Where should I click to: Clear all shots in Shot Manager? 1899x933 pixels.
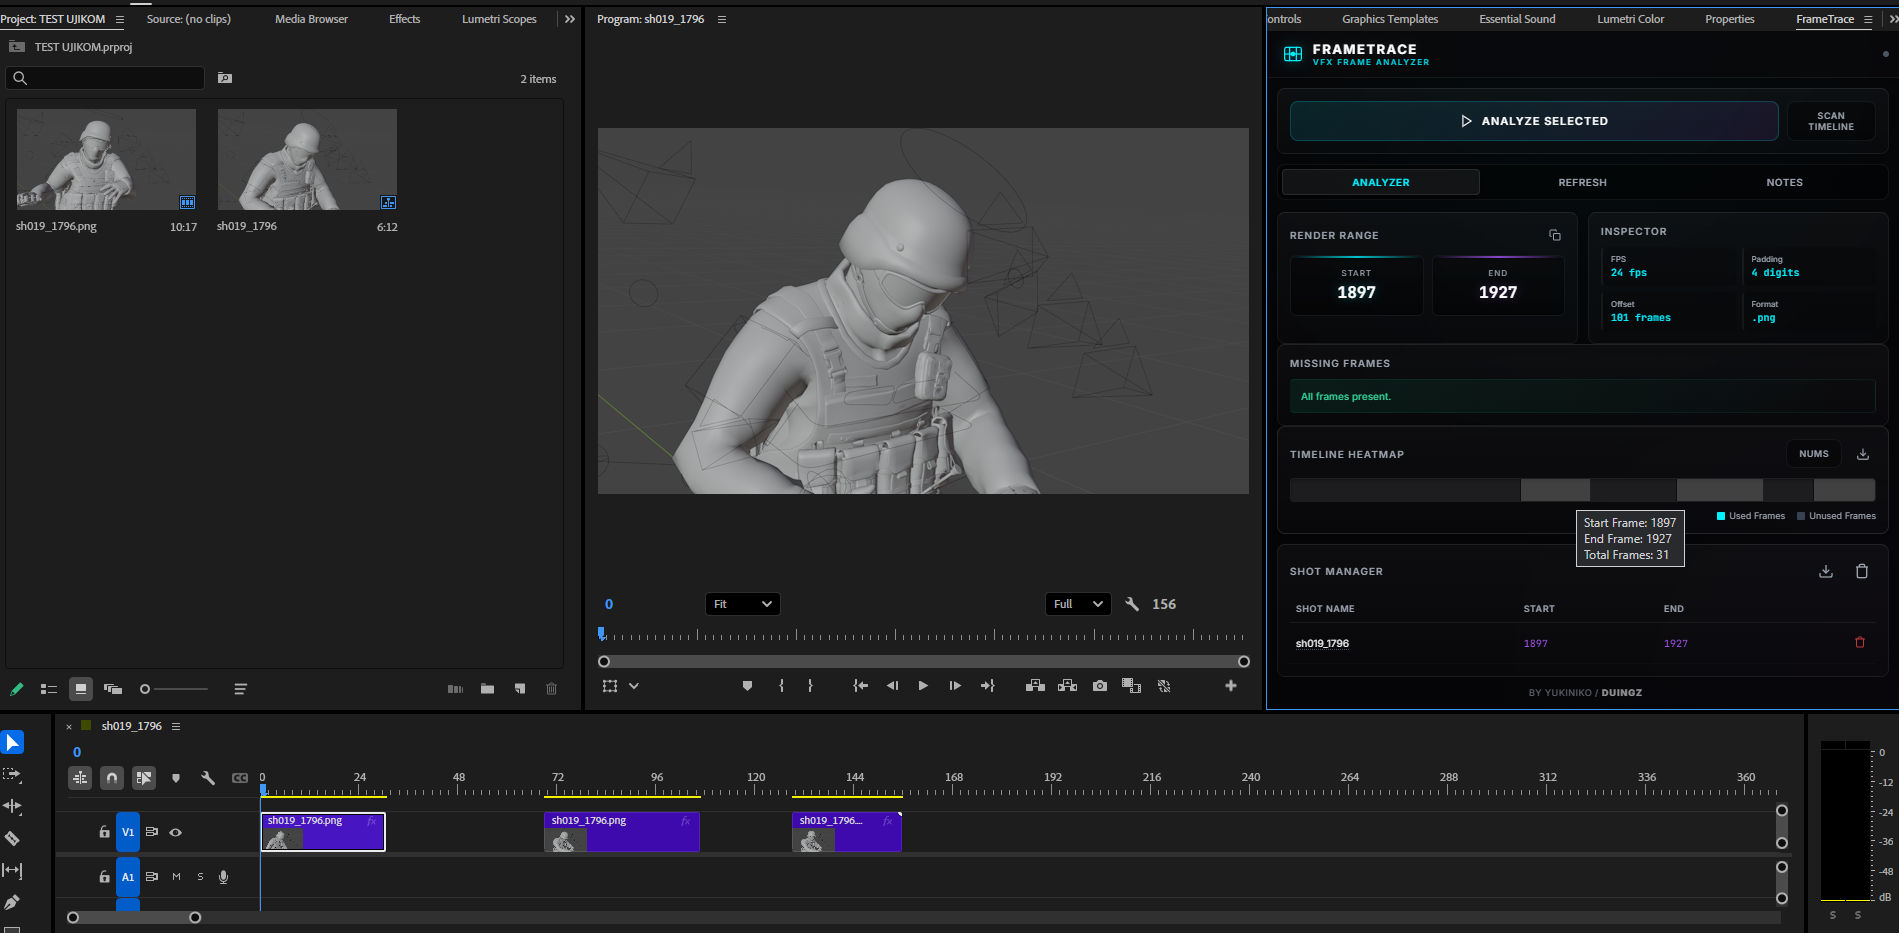tap(1862, 571)
